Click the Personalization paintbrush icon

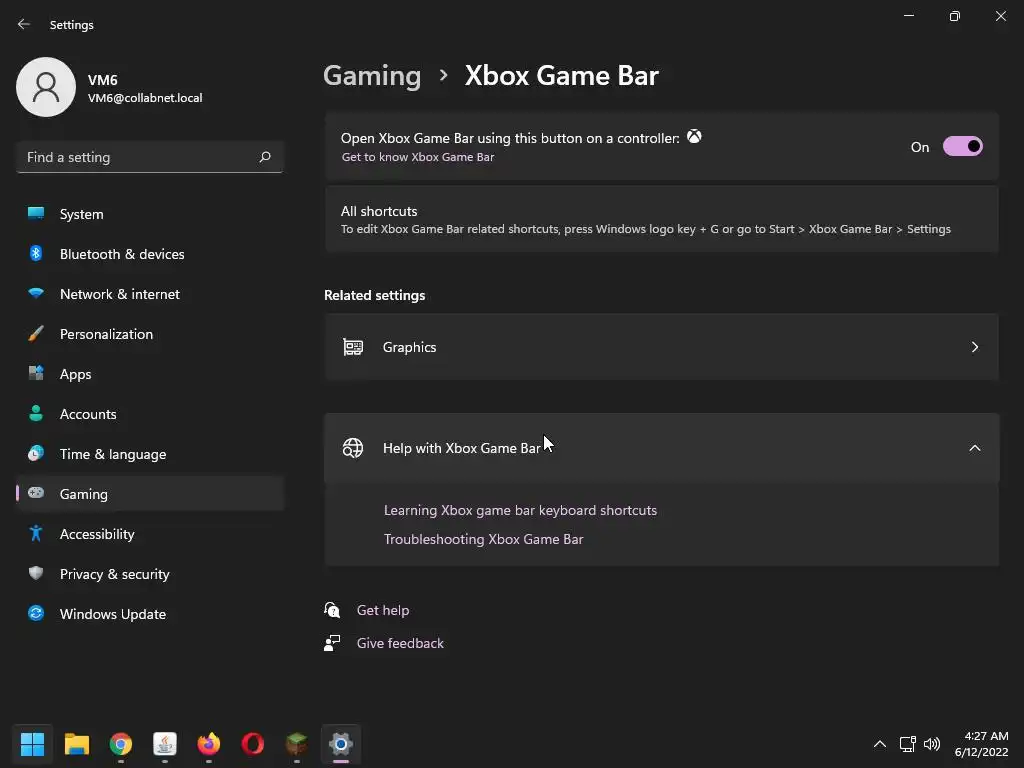tap(36, 334)
